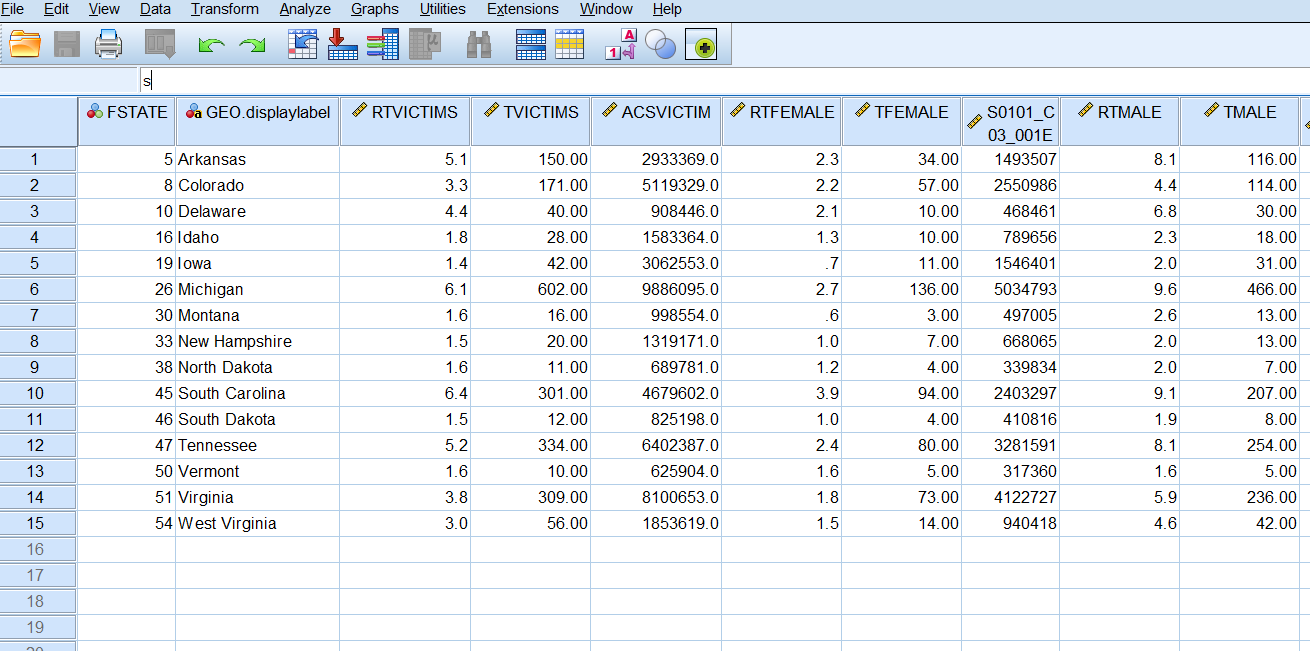This screenshot has height=651, width=1310.
Task: Toggle the Value Labels icon
Action: pyautogui.click(x=620, y=44)
